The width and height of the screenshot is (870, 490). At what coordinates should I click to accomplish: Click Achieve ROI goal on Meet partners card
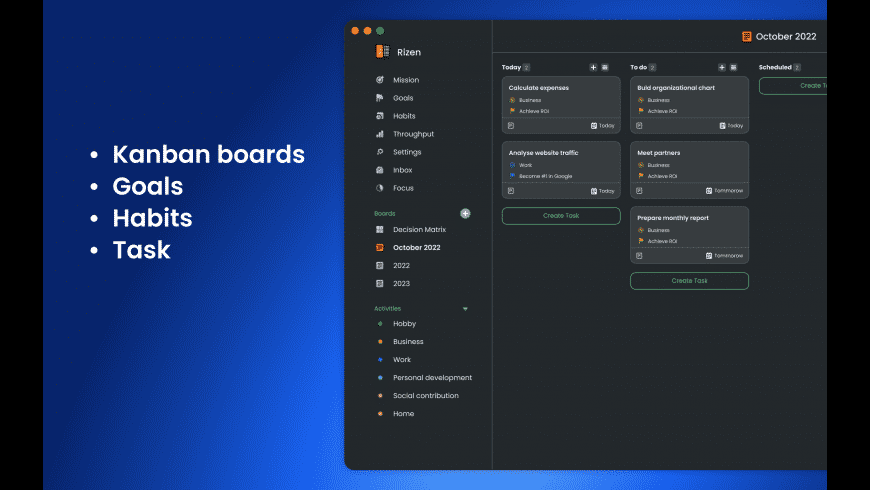(x=657, y=176)
